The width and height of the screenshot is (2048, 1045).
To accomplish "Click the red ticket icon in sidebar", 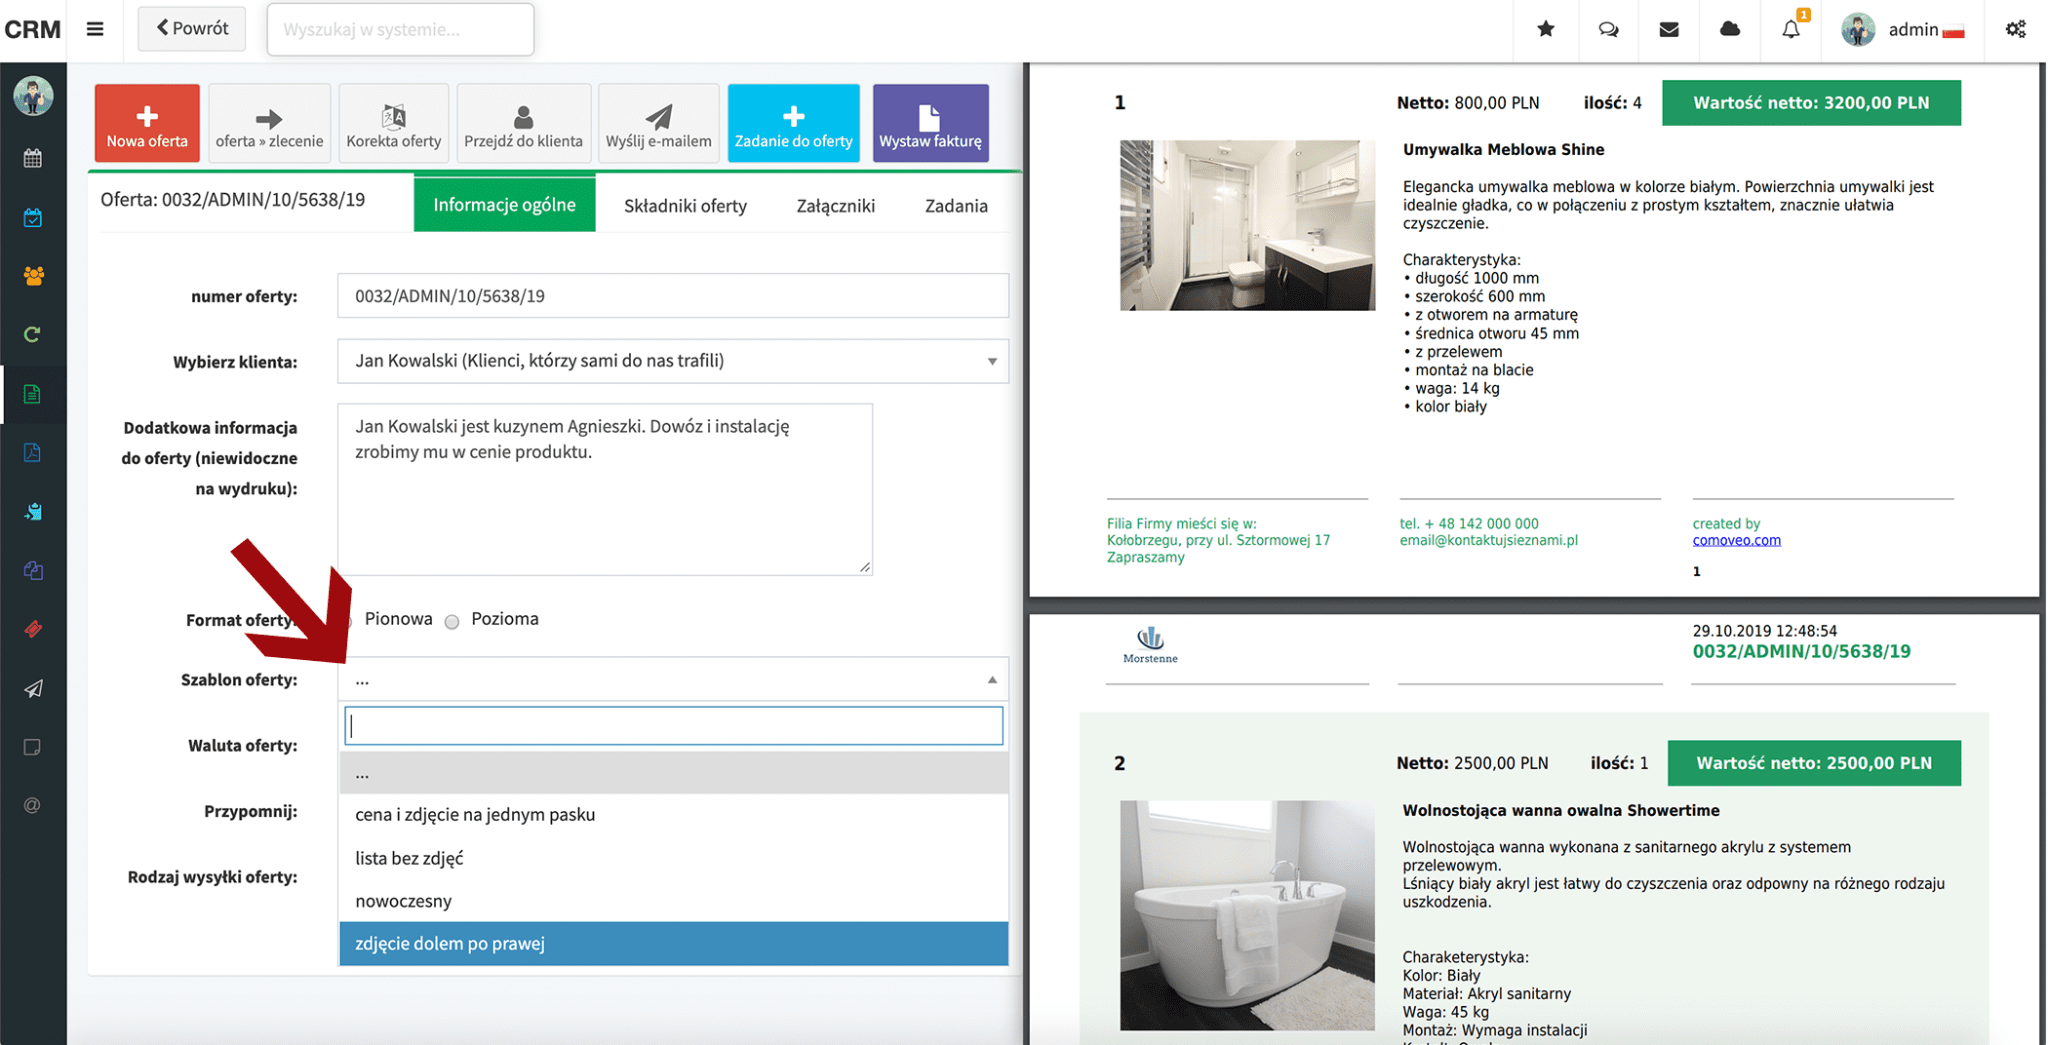I will tap(33, 629).
